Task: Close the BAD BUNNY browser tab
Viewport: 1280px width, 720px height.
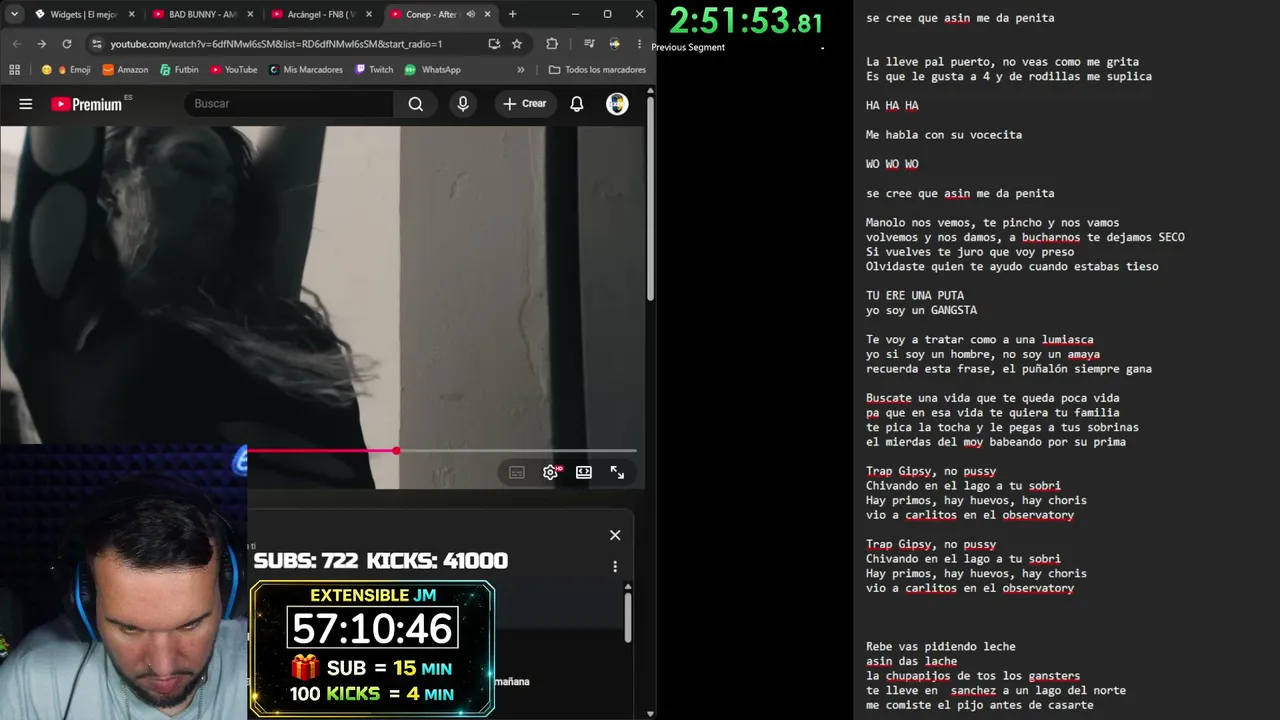Action: (250, 14)
